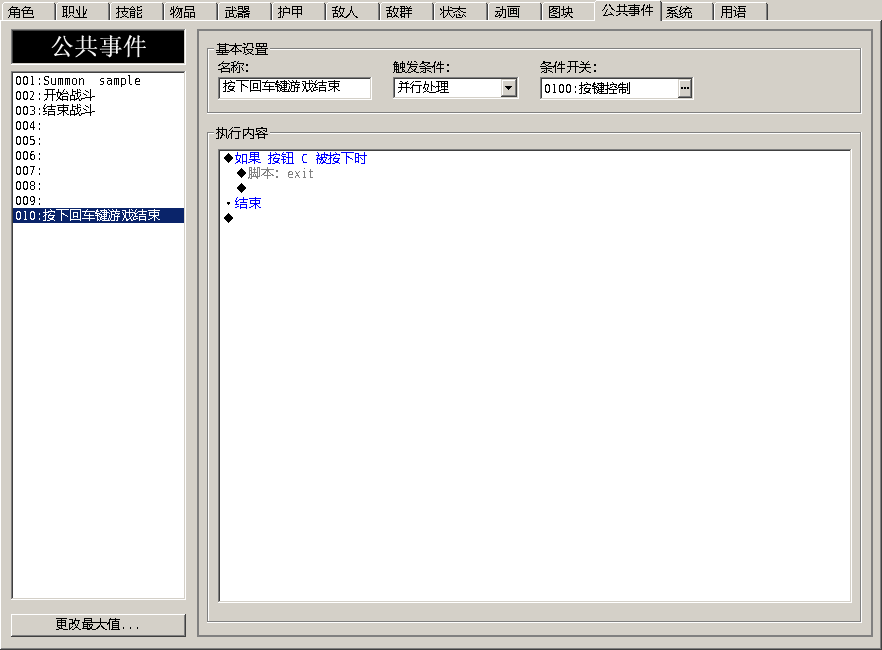Click the 并行处理 trigger combo box
This screenshot has height=650, width=882.
(x=456, y=88)
